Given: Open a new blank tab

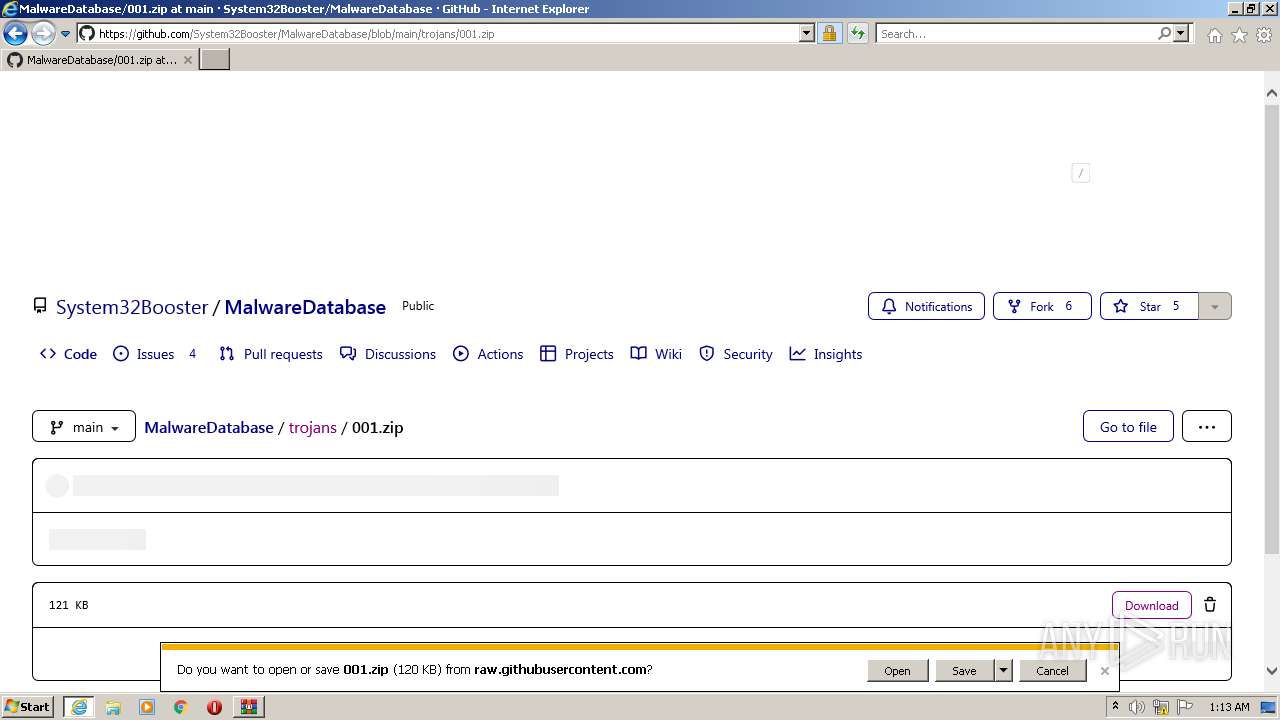Looking at the screenshot, I should (x=215, y=59).
